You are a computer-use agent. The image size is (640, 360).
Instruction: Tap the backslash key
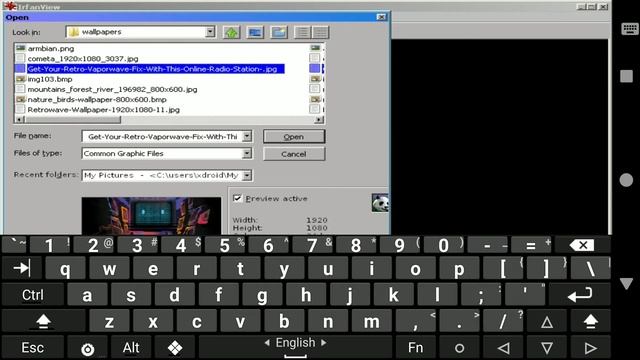(590, 269)
